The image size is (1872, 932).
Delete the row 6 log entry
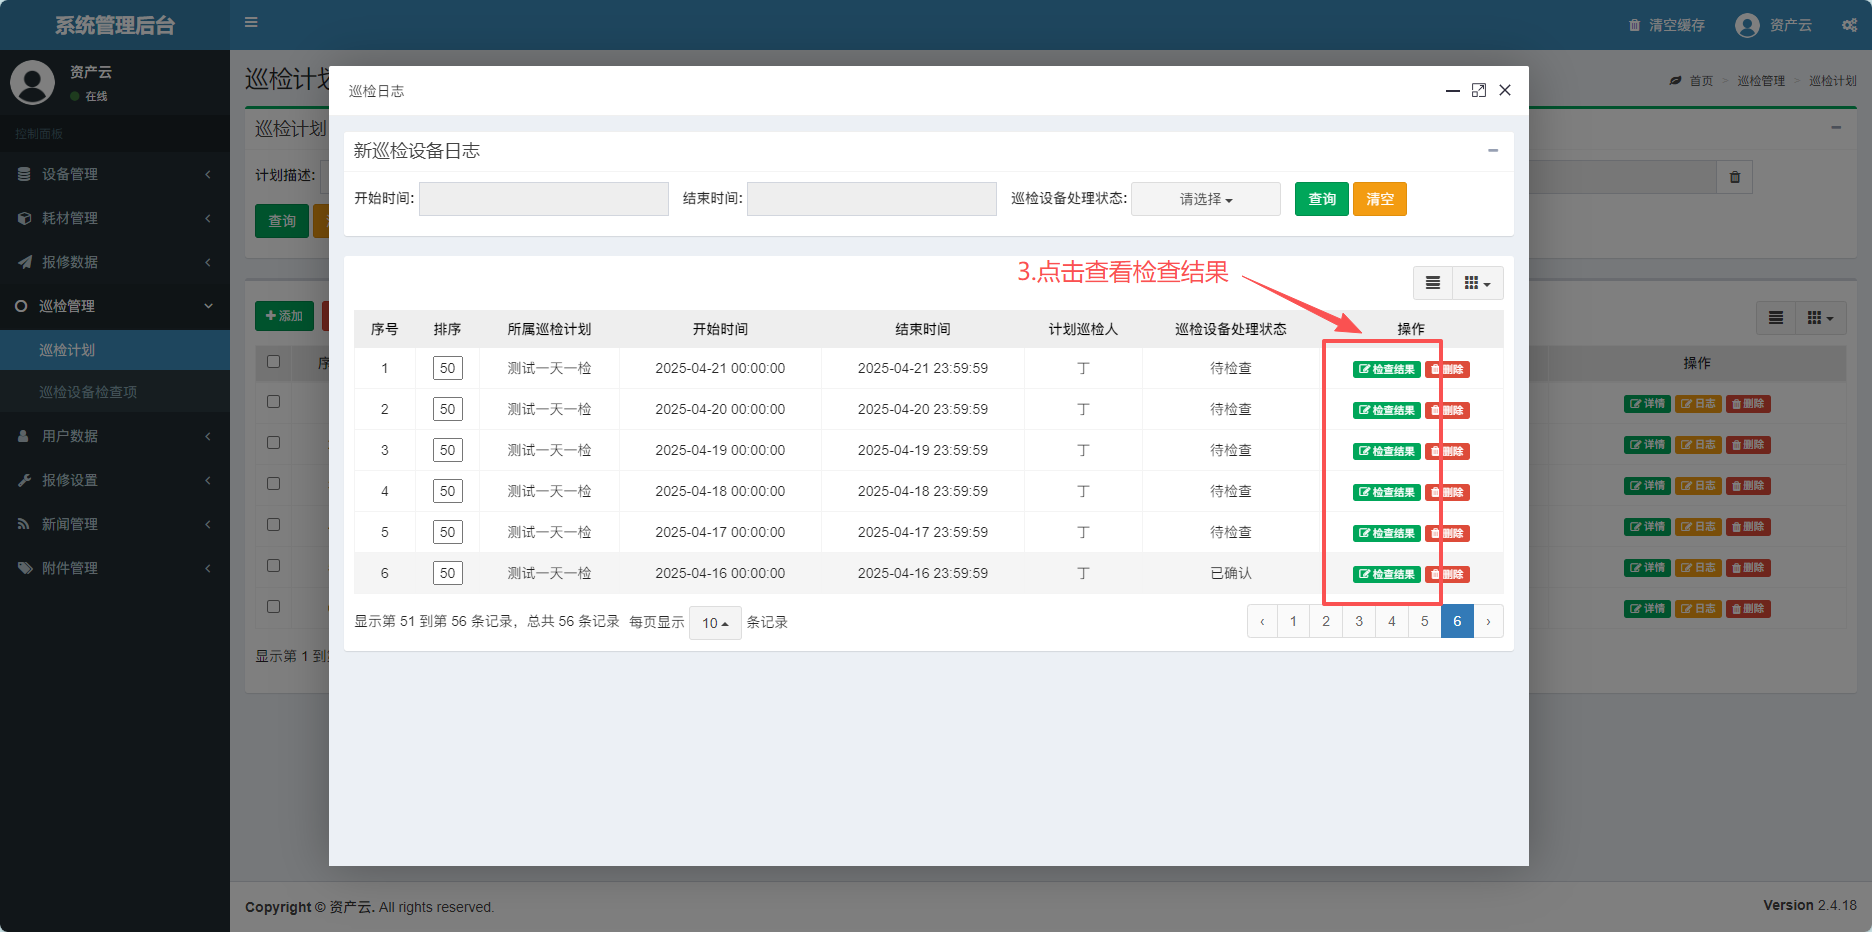click(1449, 574)
